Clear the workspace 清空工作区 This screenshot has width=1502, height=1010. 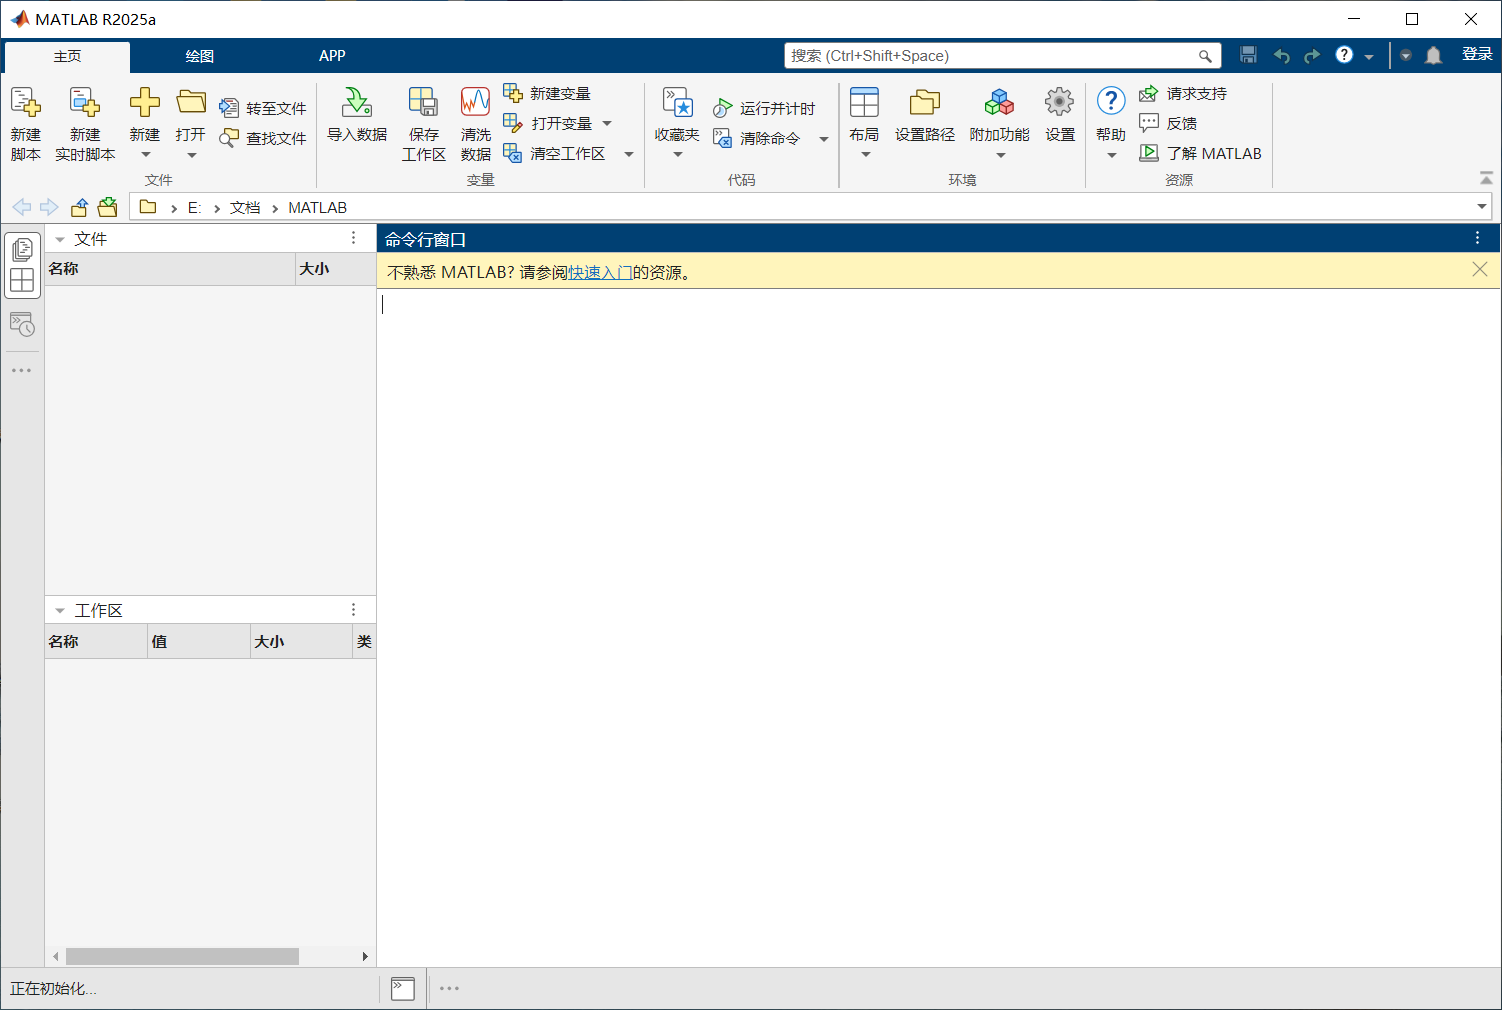pyautogui.click(x=555, y=153)
